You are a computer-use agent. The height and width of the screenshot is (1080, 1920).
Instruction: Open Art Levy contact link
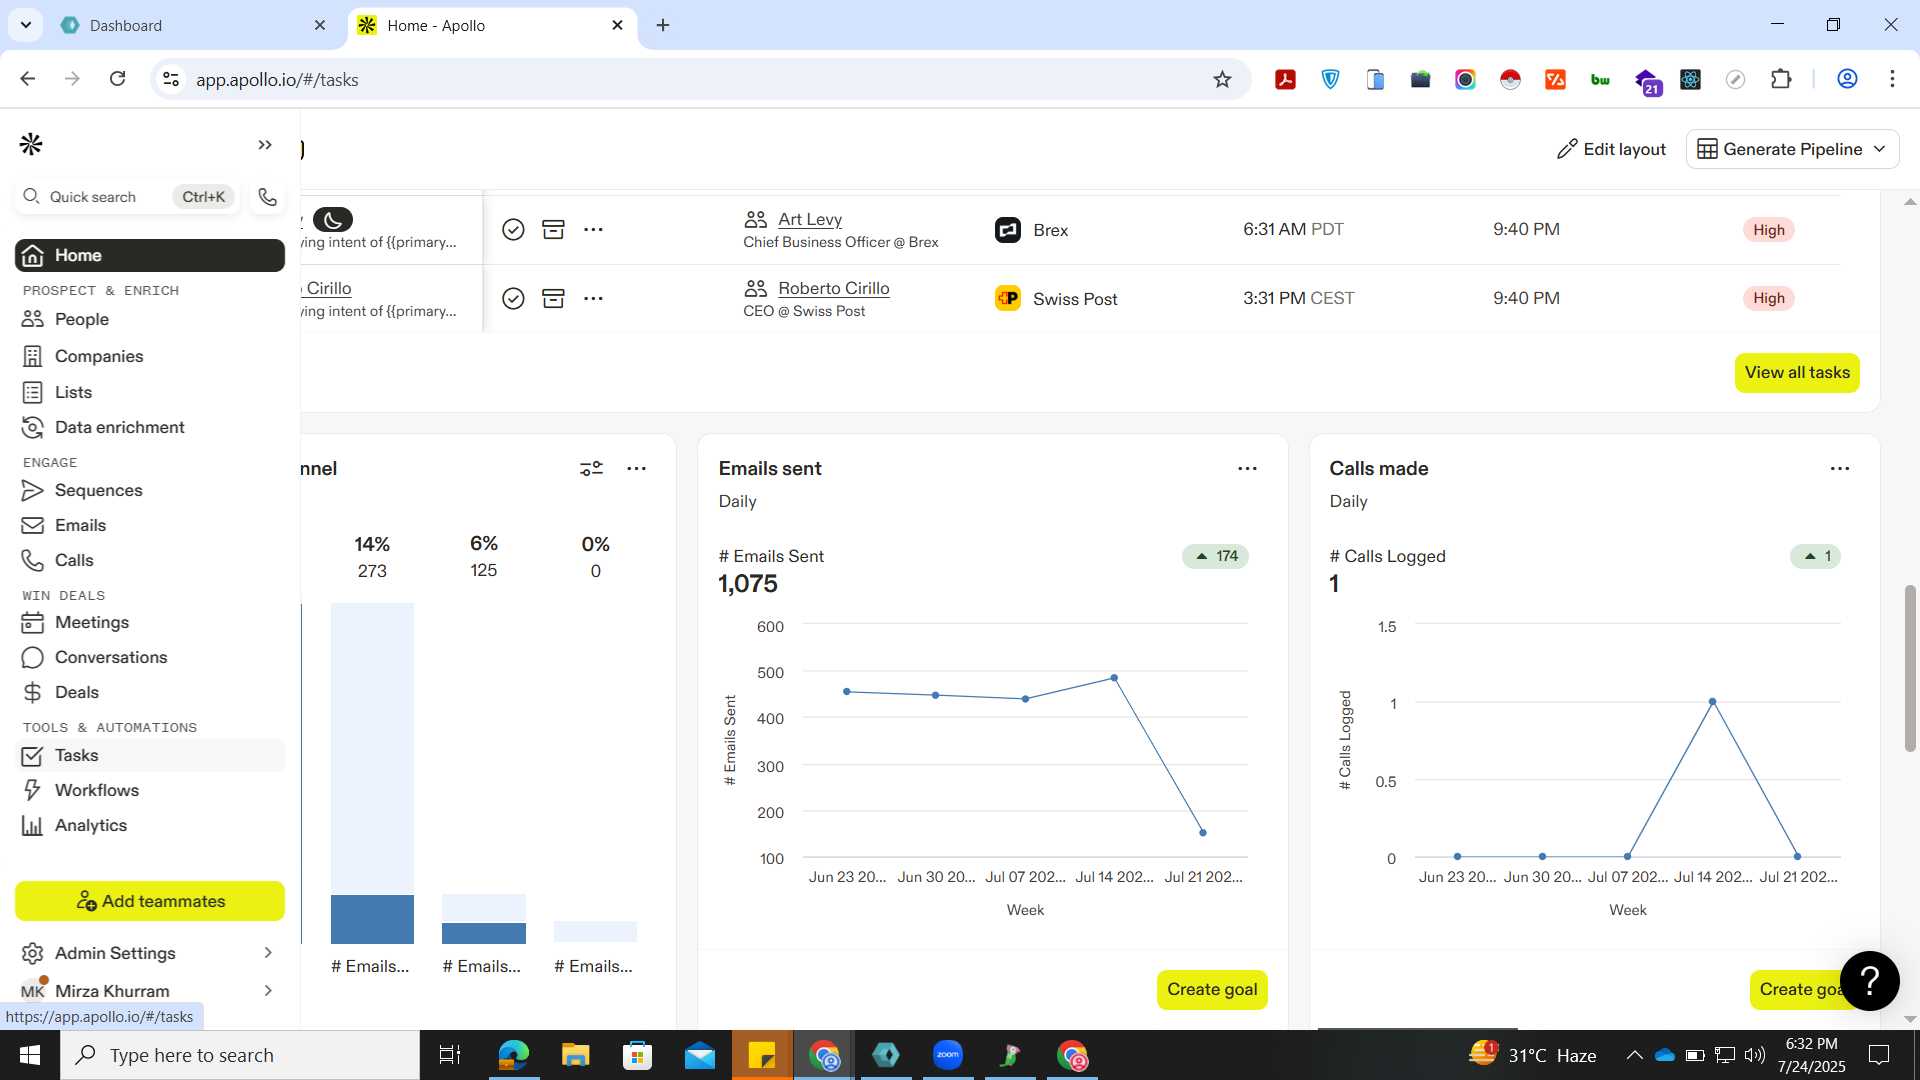coord(810,219)
